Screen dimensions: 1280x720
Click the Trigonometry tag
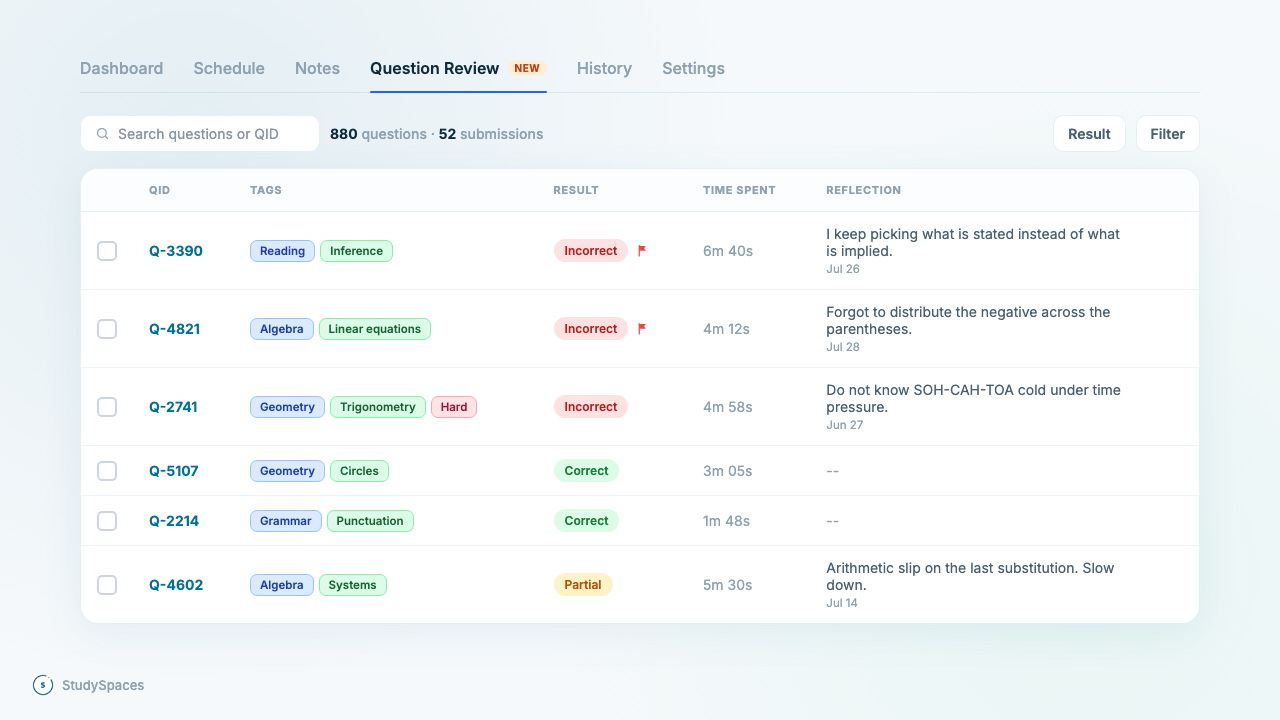coord(378,407)
